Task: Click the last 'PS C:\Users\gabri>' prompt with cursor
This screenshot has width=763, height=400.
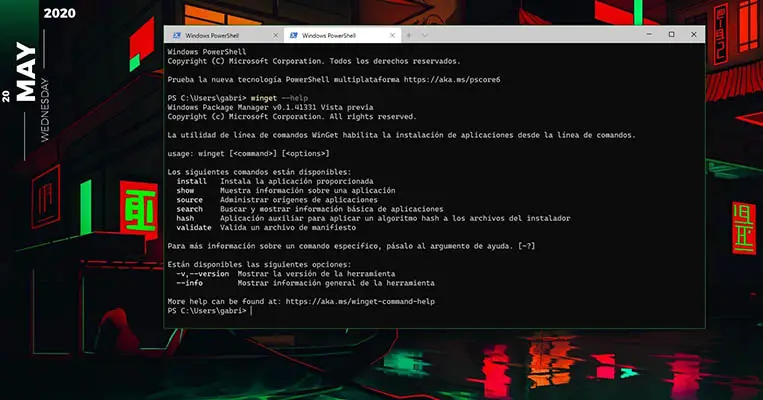Action: click(210, 310)
